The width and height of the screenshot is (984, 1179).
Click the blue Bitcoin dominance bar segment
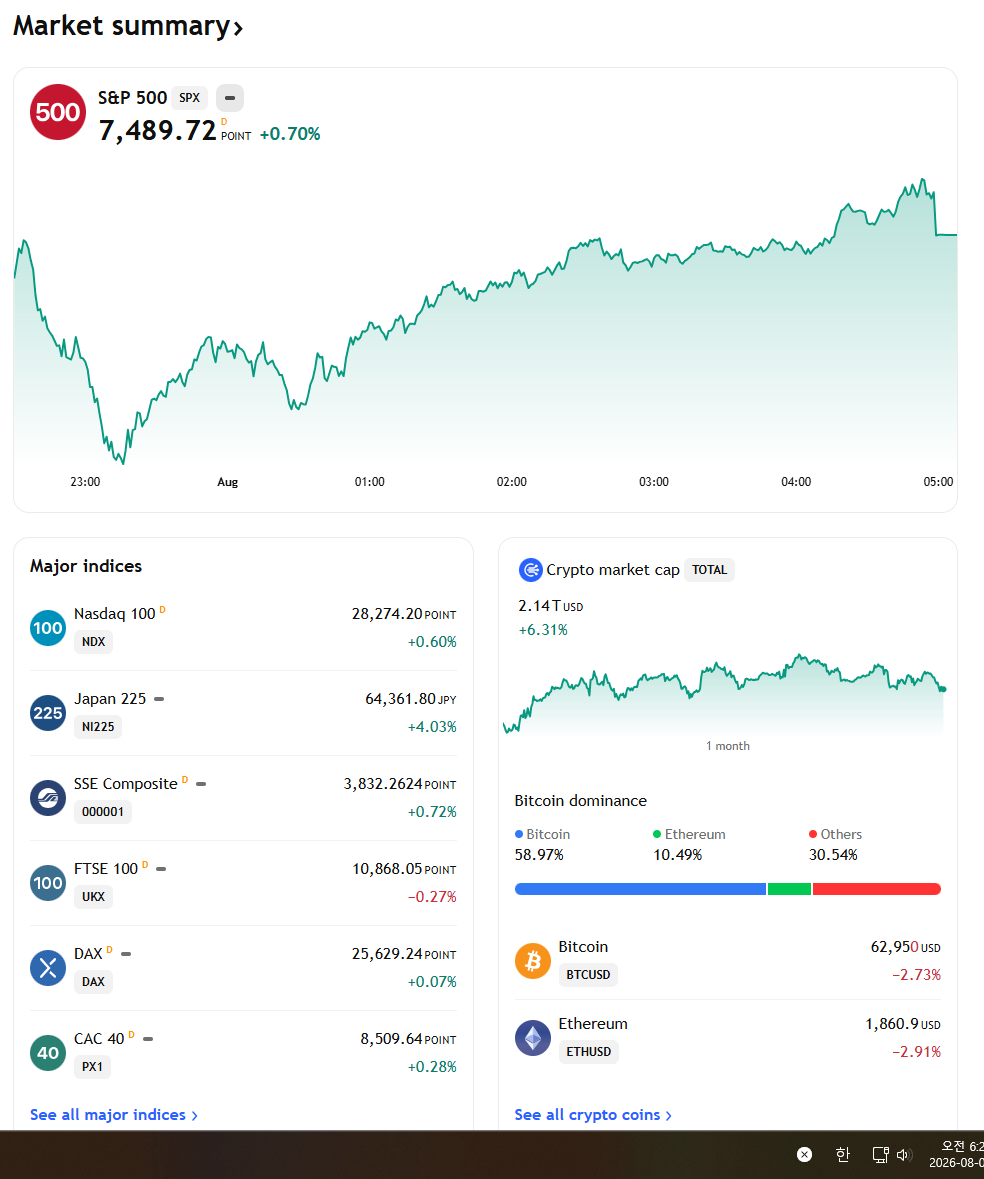pos(640,890)
